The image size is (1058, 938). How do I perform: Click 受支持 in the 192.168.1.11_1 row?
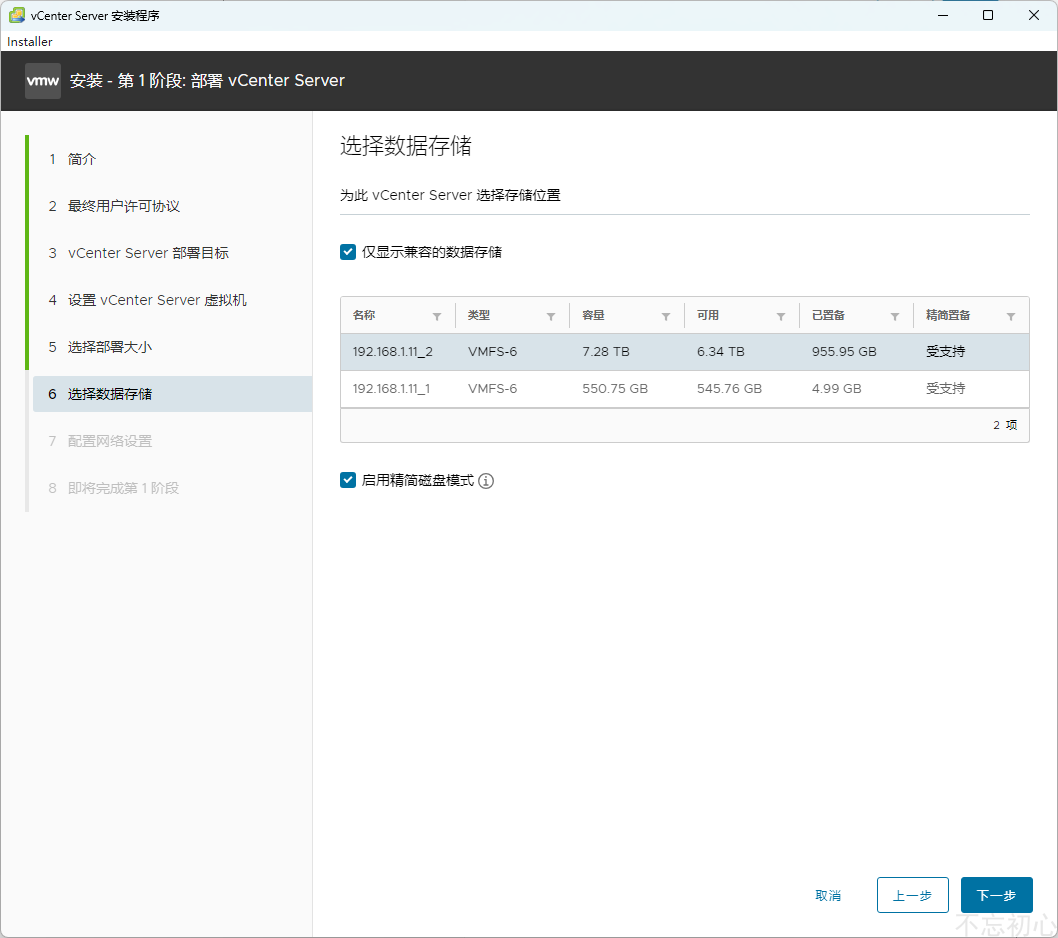945,389
